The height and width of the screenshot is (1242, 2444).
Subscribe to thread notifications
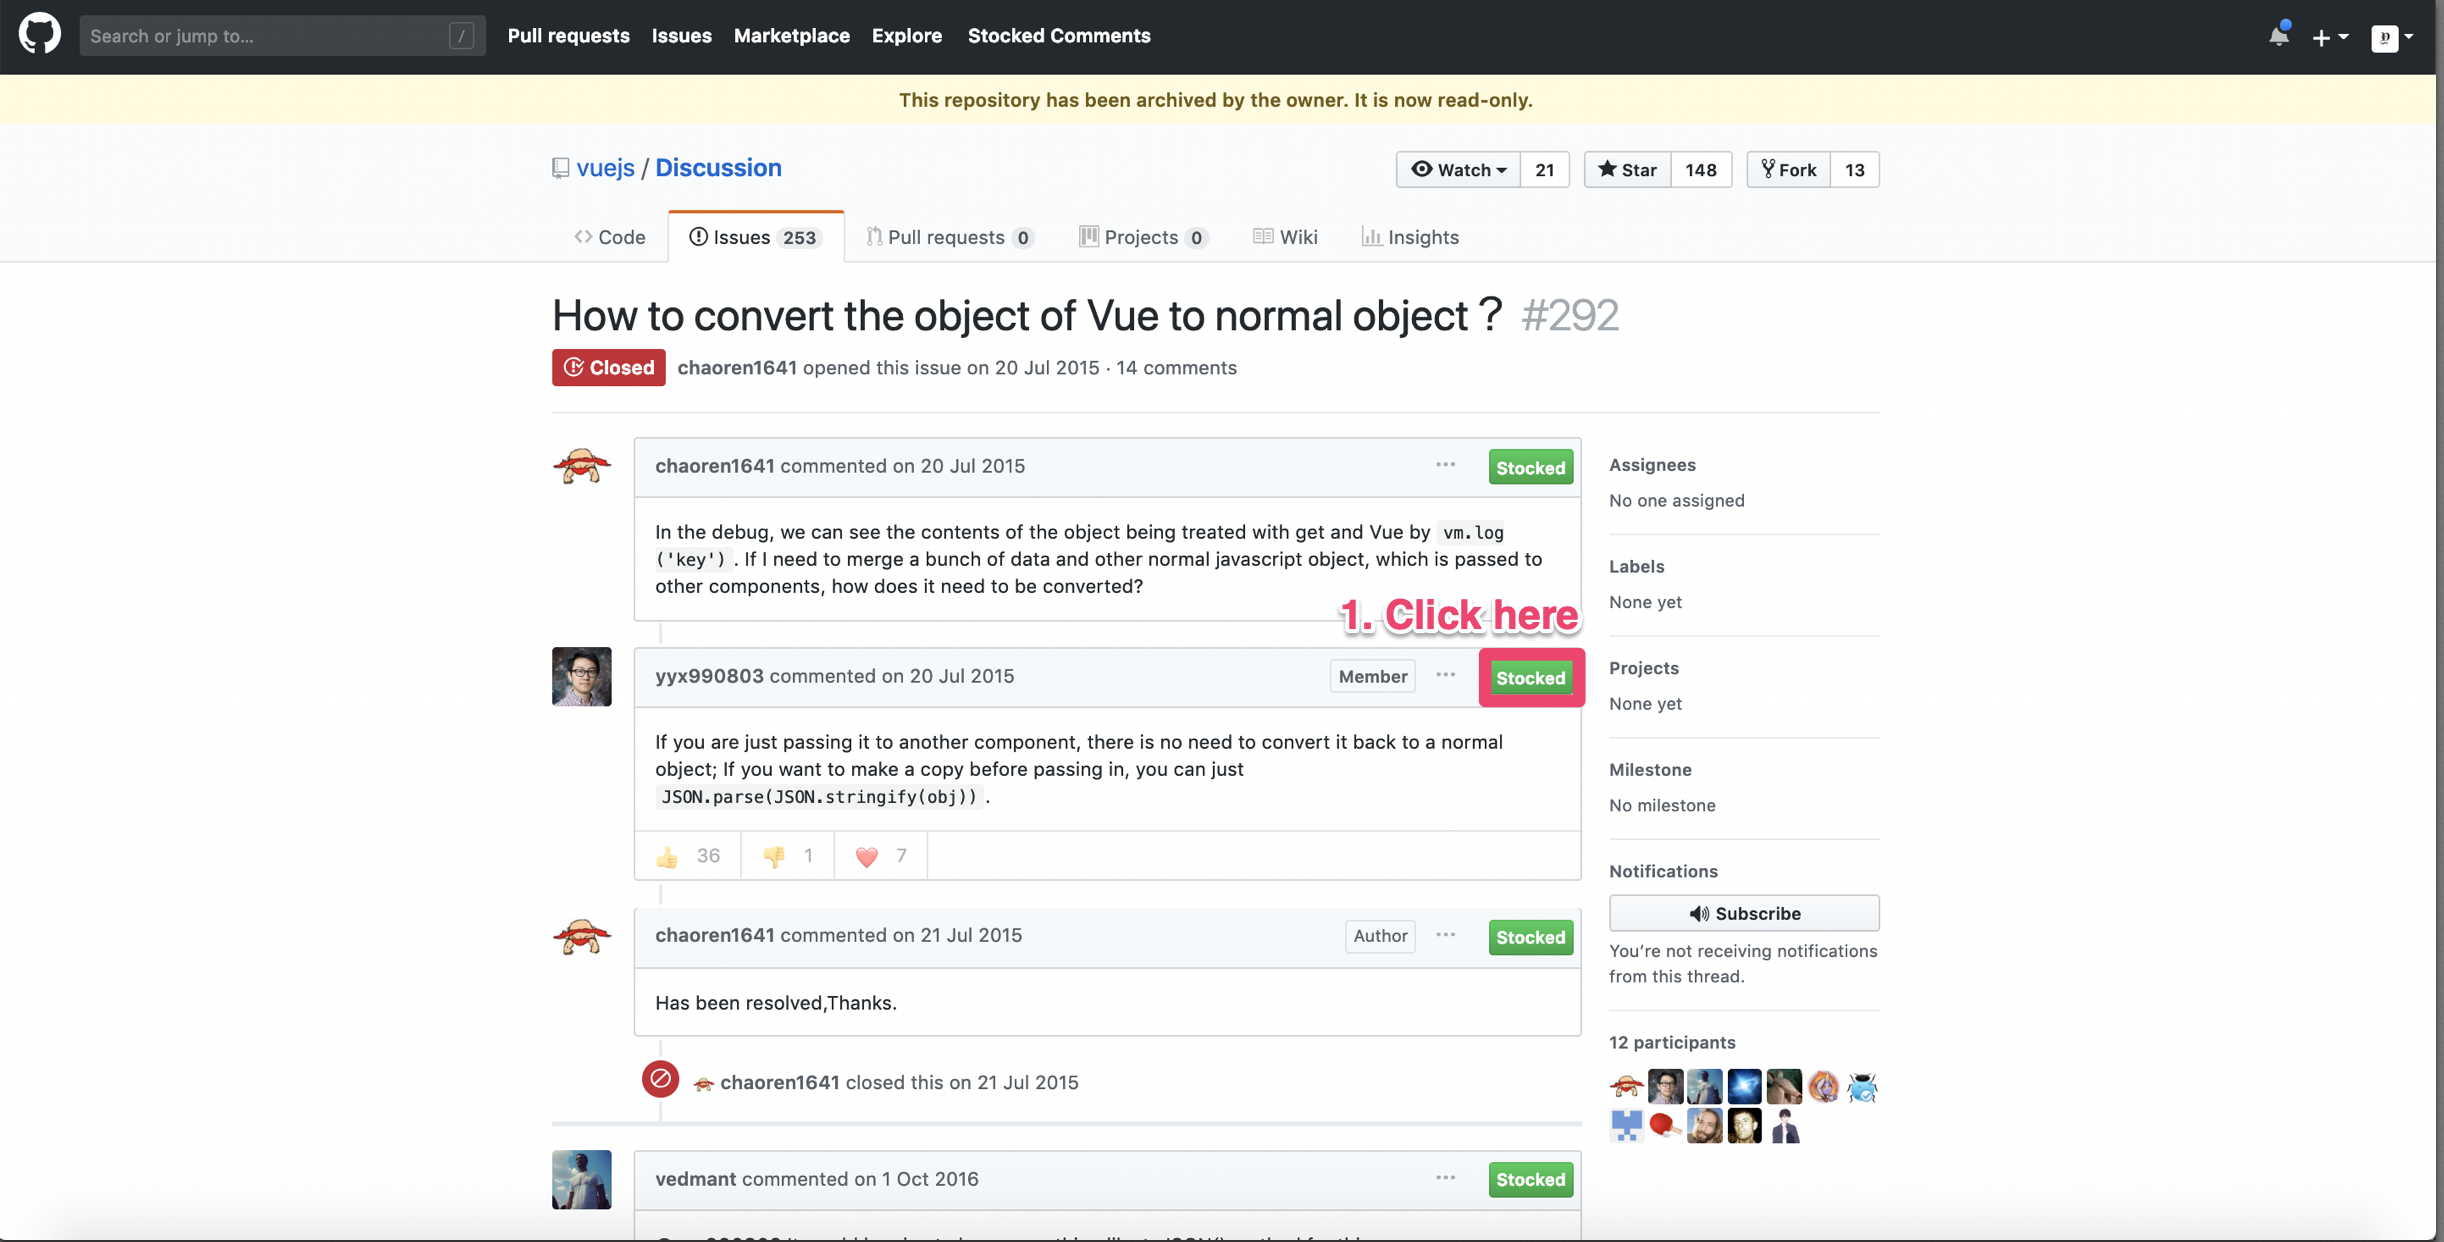(x=1743, y=913)
